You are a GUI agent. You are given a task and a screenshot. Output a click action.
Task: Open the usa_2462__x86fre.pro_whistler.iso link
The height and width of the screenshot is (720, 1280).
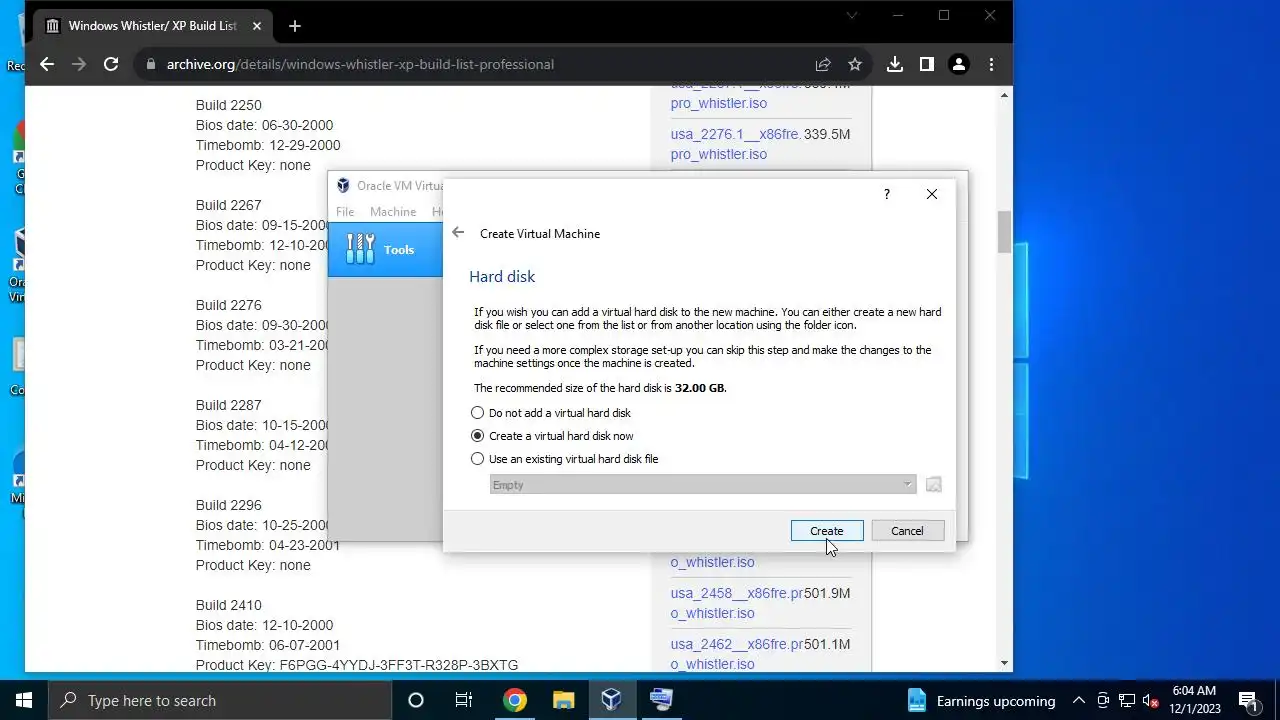coord(737,654)
